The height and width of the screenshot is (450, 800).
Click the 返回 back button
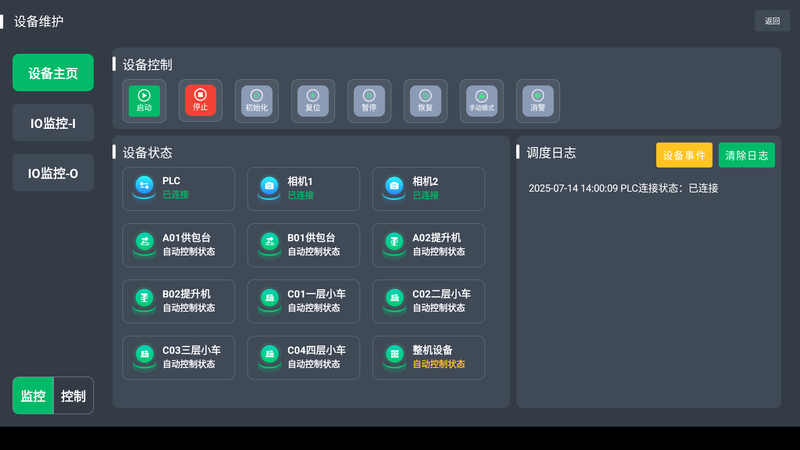tap(772, 21)
